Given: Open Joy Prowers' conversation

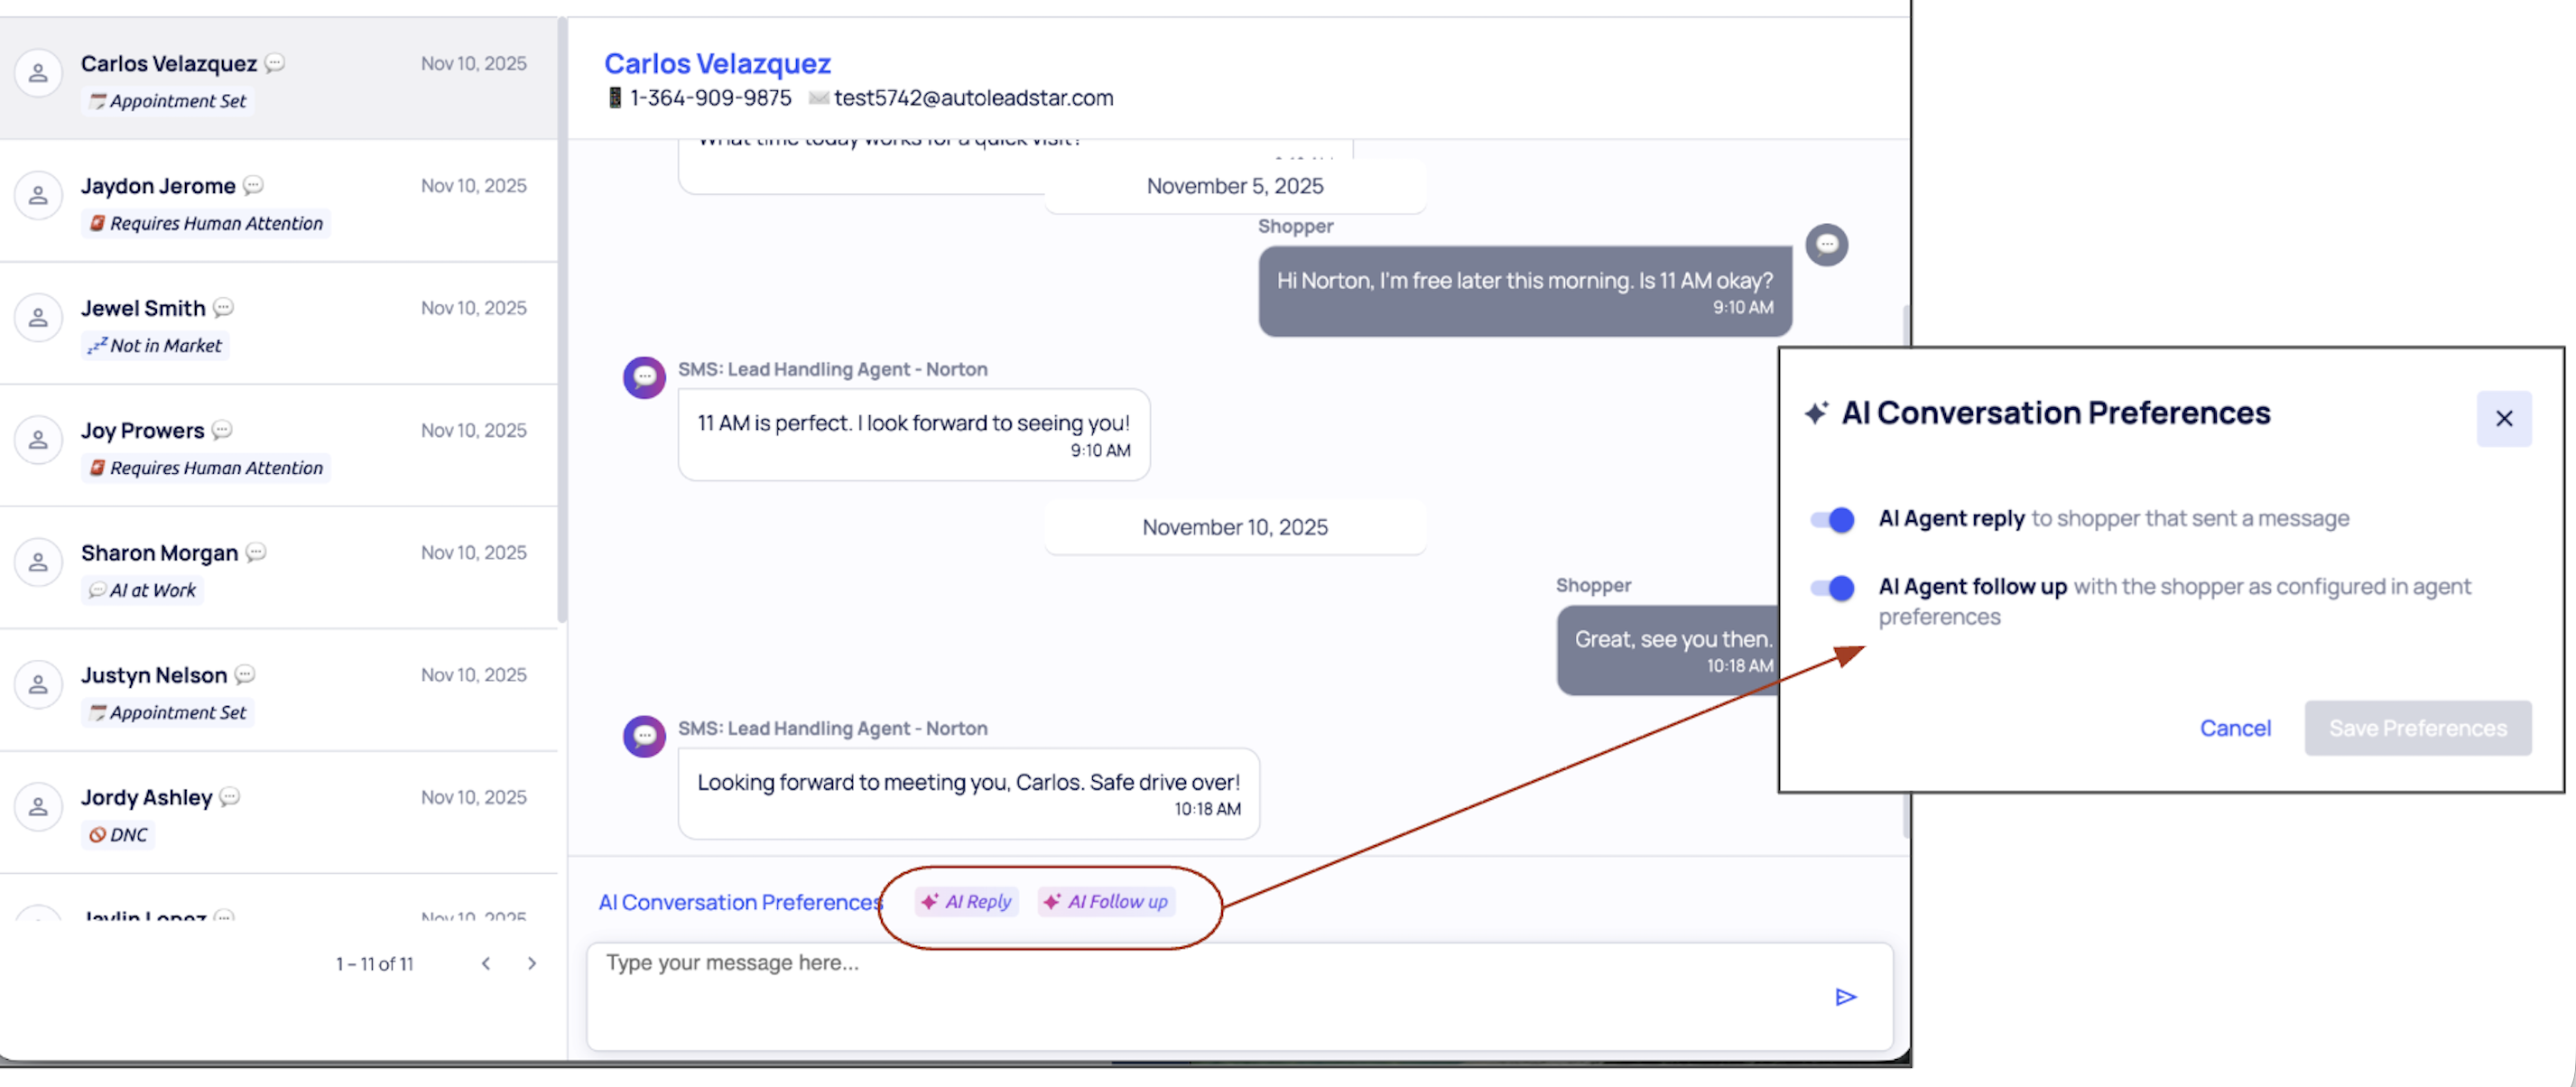Looking at the screenshot, I should pyautogui.click(x=278, y=446).
